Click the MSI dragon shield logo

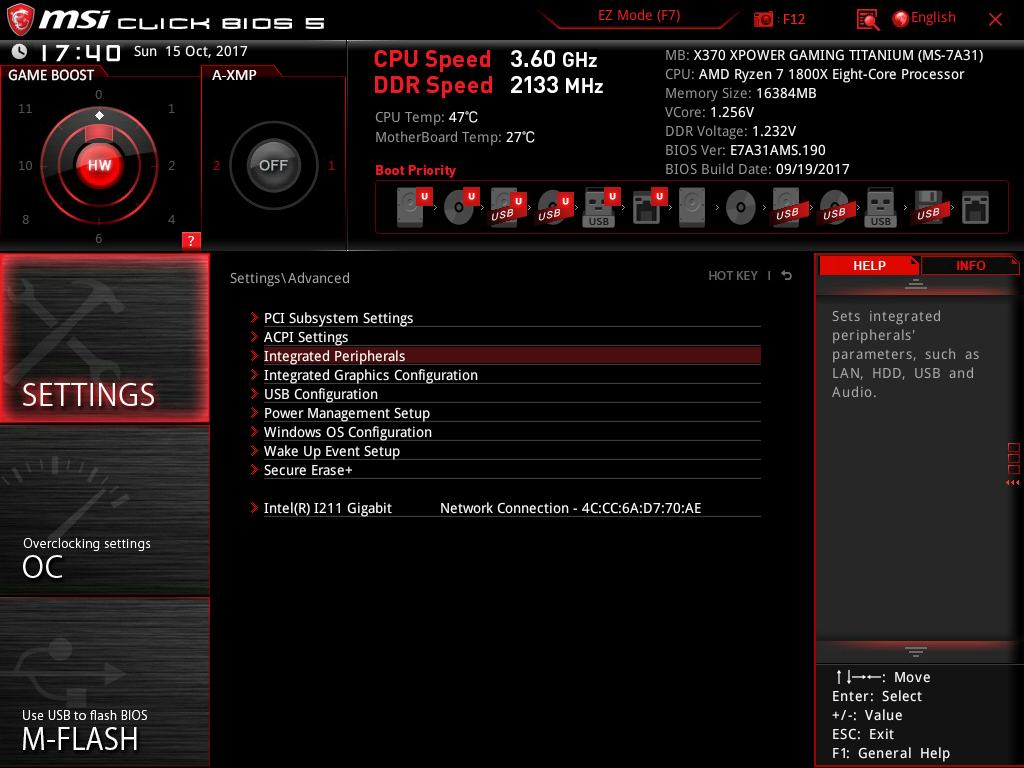tap(20, 20)
